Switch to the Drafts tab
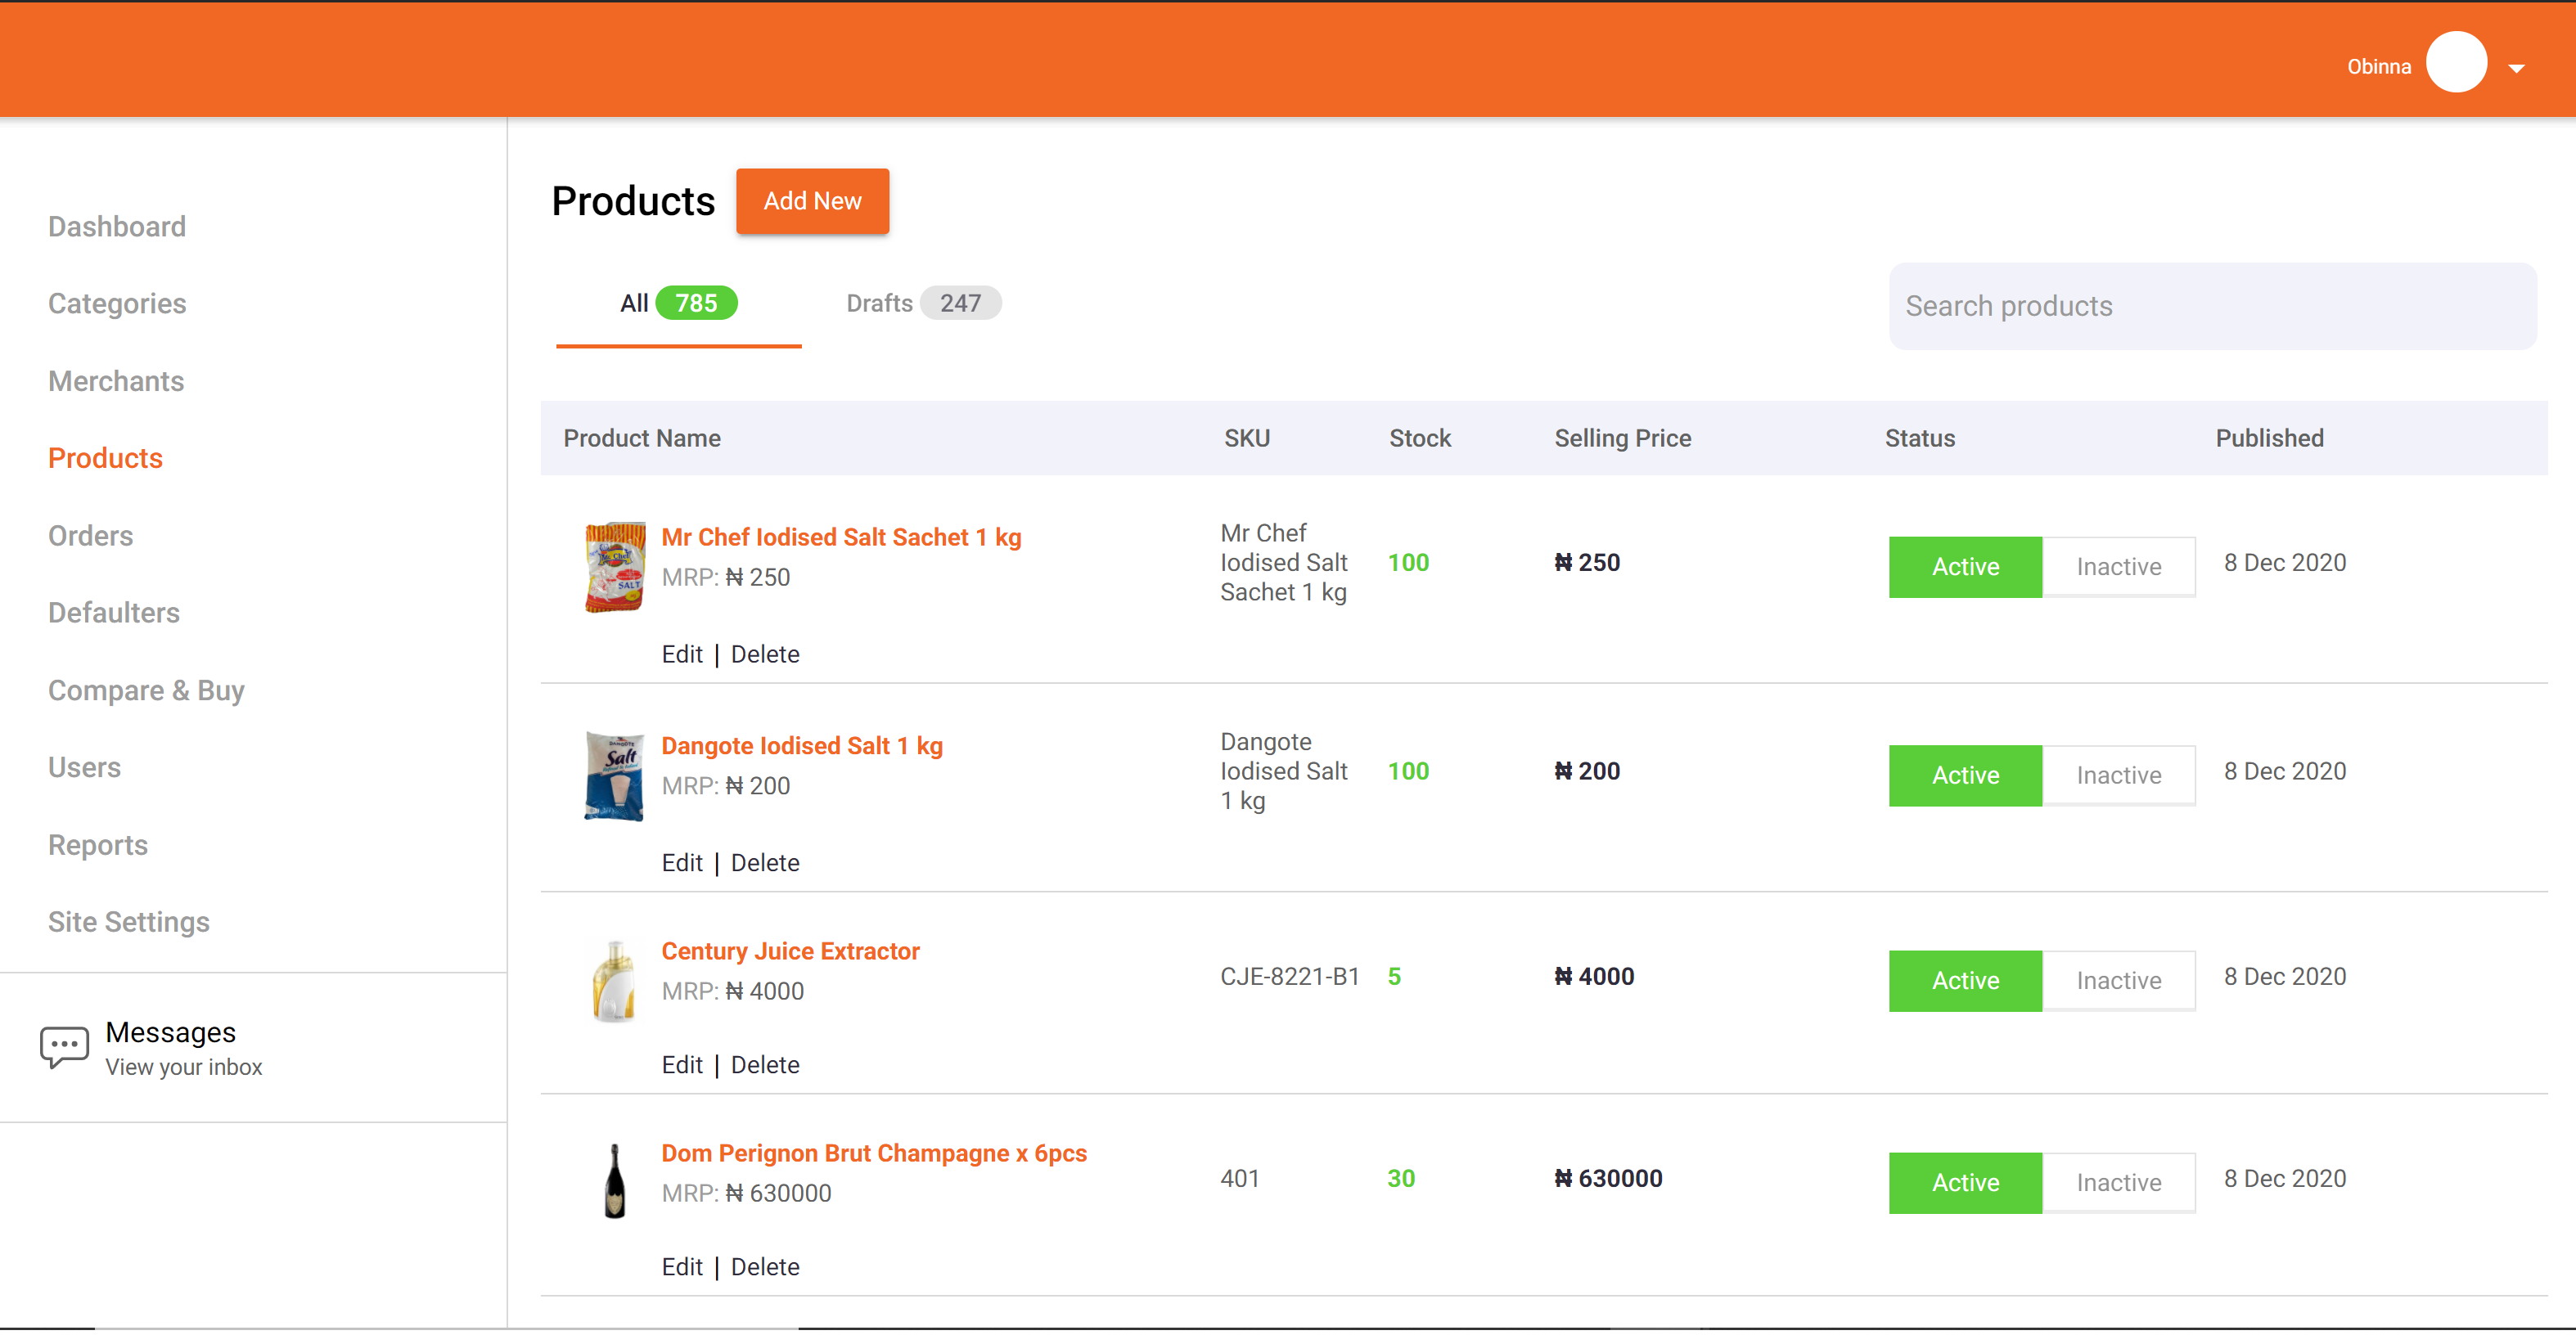Image resolution: width=2576 pixels, height=1335 pixels. pos(922,304)
